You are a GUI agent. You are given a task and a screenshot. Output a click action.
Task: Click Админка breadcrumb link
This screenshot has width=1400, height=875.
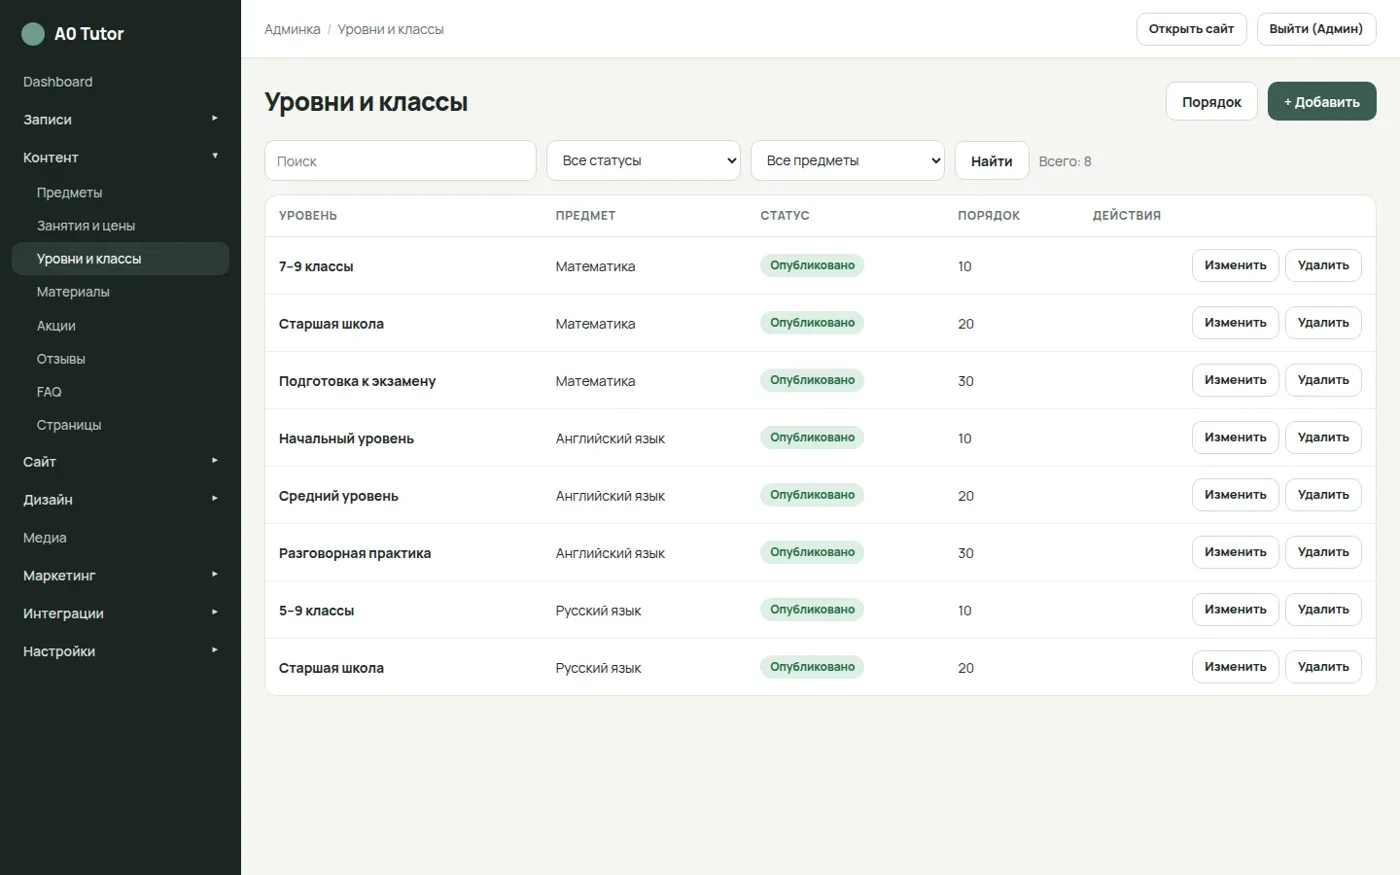[292, 30]
